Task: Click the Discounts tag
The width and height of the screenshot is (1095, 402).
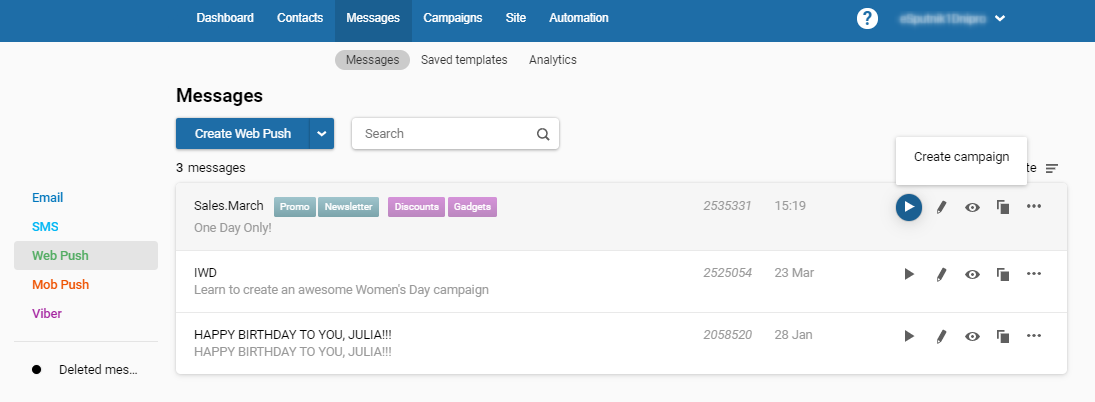Action: (416, 207)
